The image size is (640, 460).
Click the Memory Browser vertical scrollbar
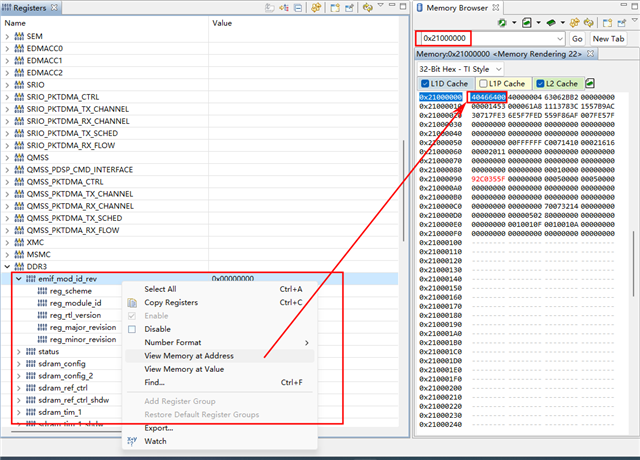(633, 264)
